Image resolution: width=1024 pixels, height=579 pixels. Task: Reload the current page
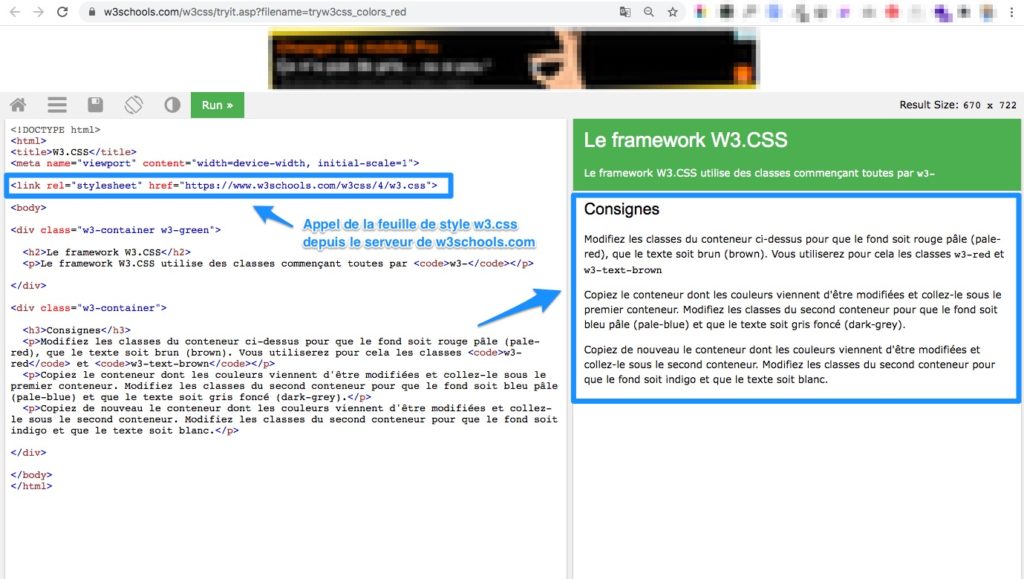(x=62, y=12)
